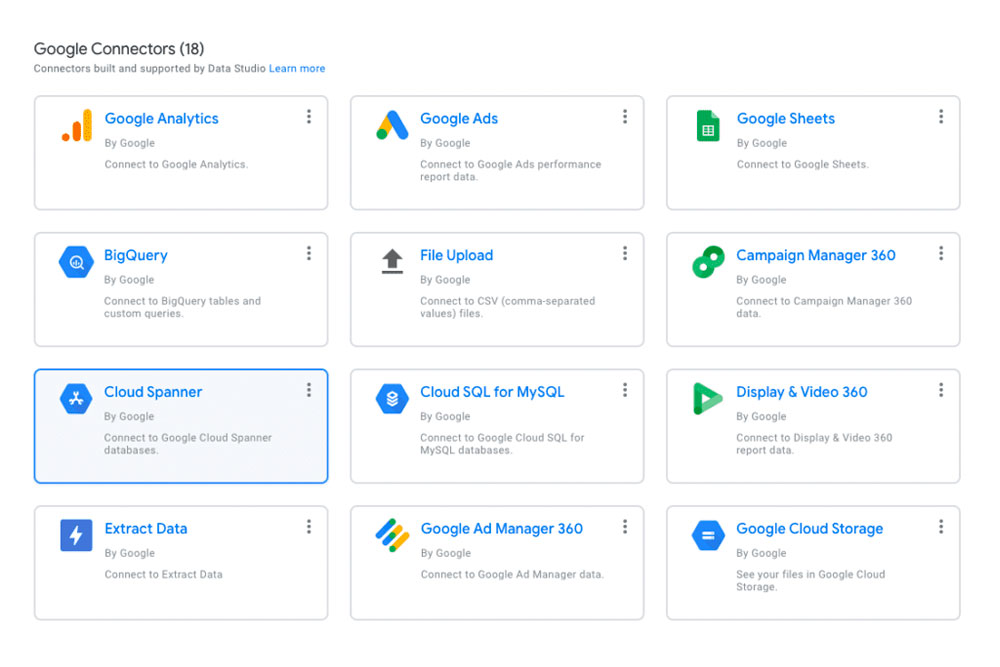The width and height of the screenshot is (1000, 667).
Task: Choose the Extract Data connector title
Action: [146, 529]
